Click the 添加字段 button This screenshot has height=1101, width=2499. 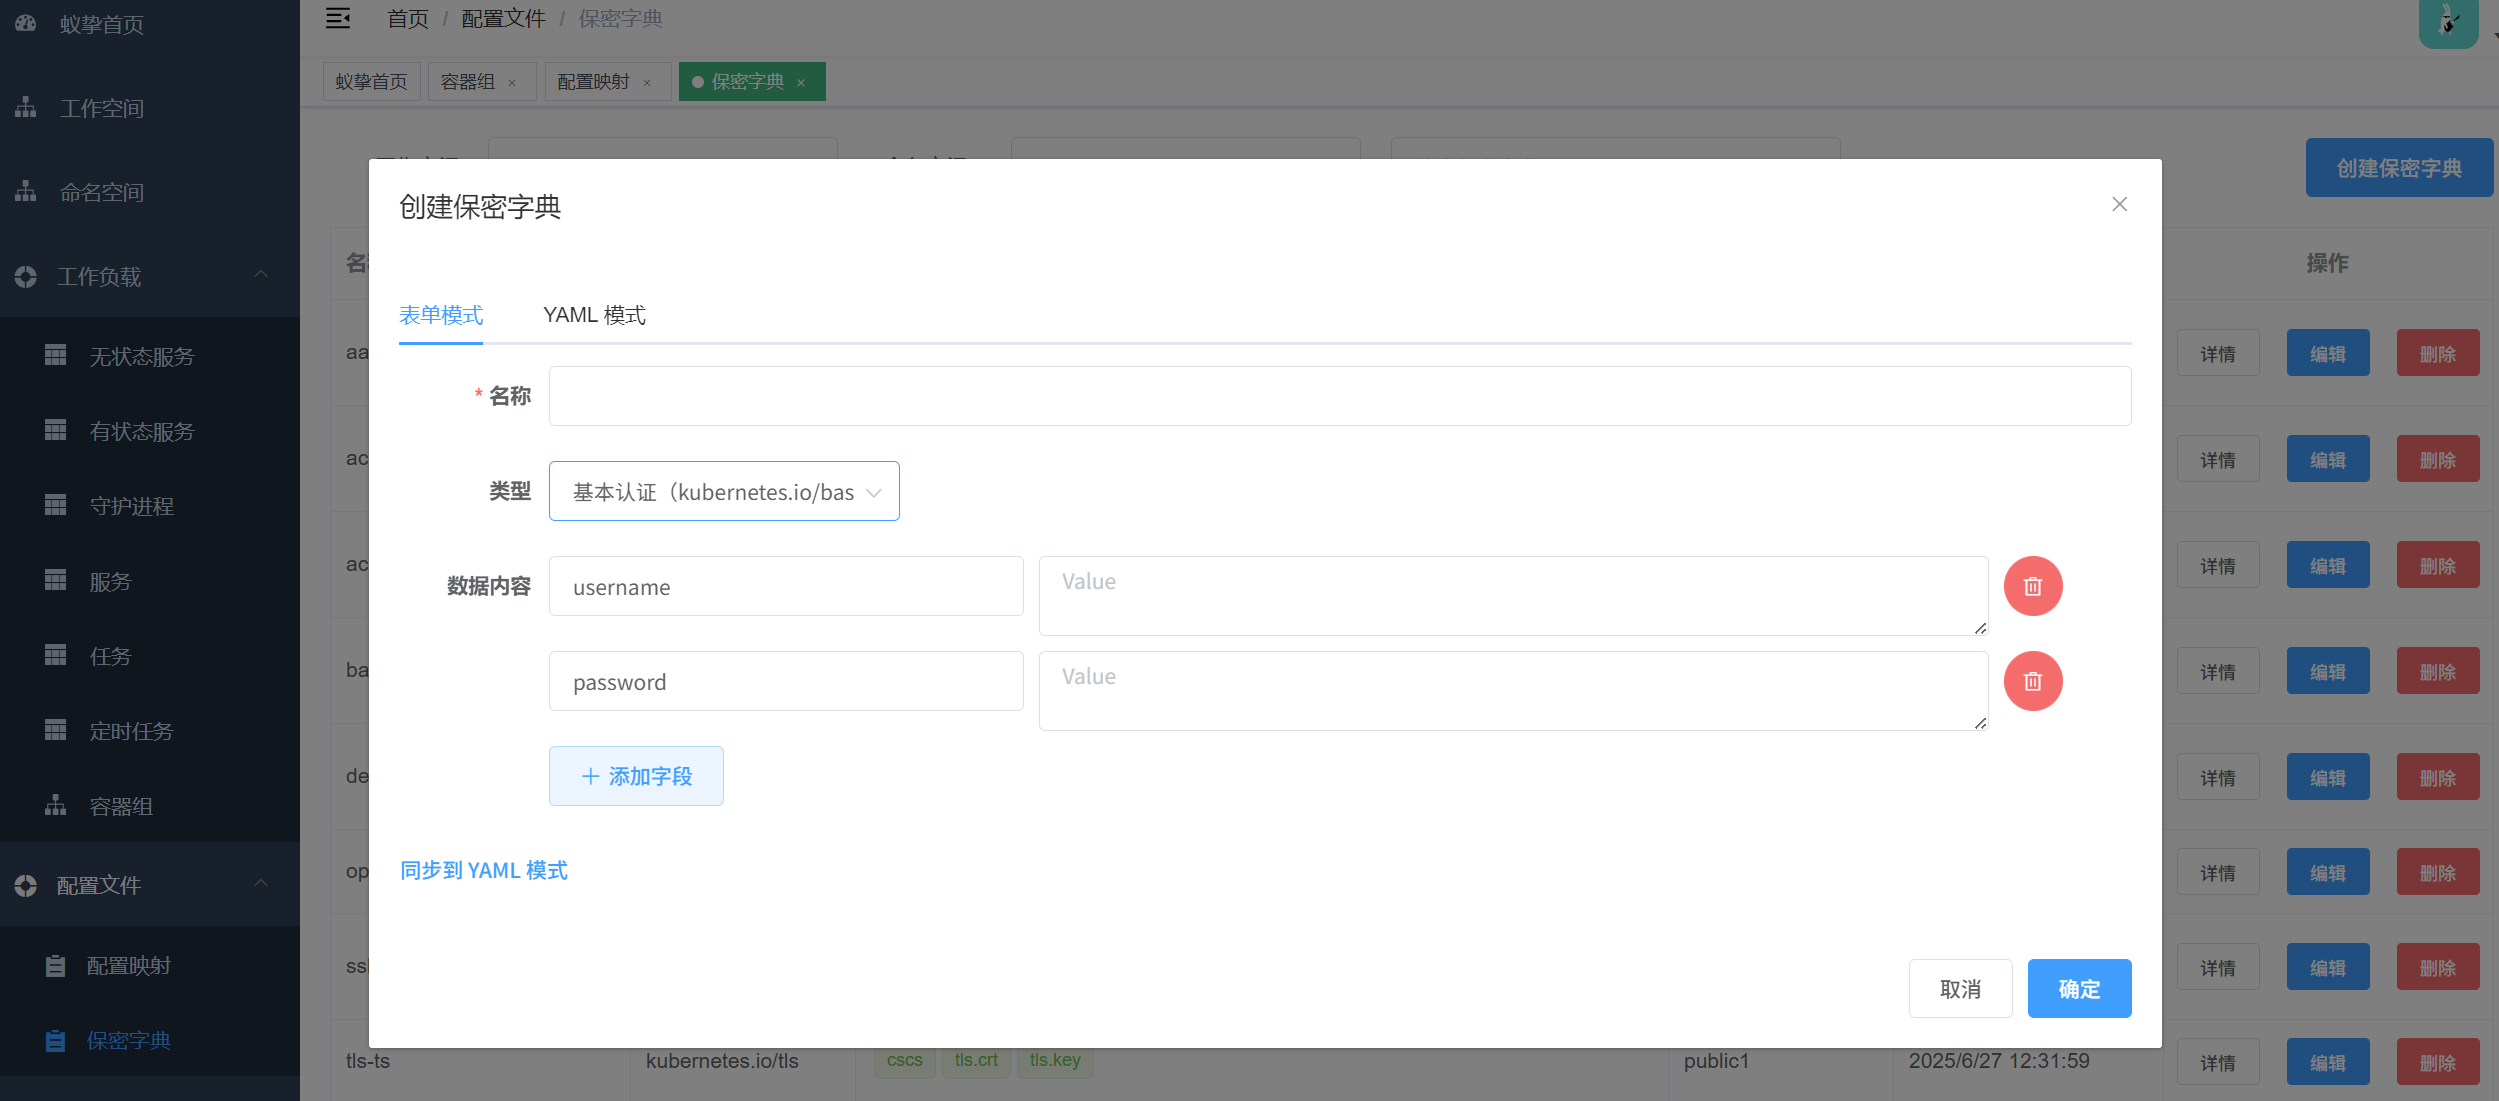(x=636, y=776)
